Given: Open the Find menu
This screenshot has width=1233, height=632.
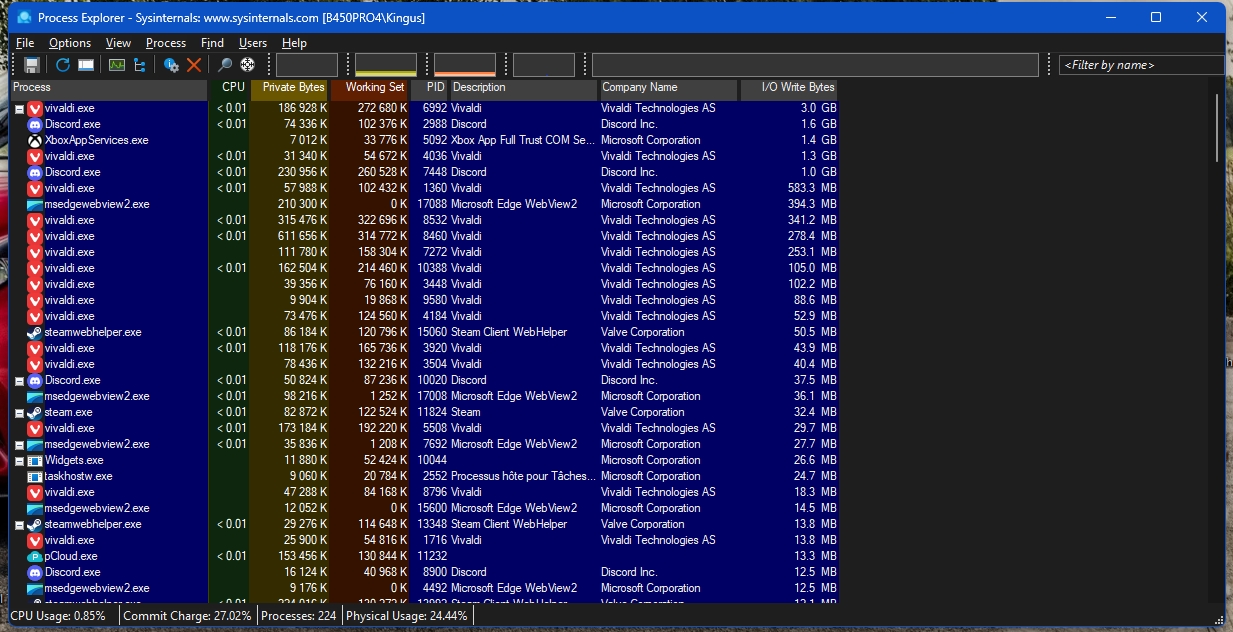Looking at the screenshot, I should (x=212, y=43).
